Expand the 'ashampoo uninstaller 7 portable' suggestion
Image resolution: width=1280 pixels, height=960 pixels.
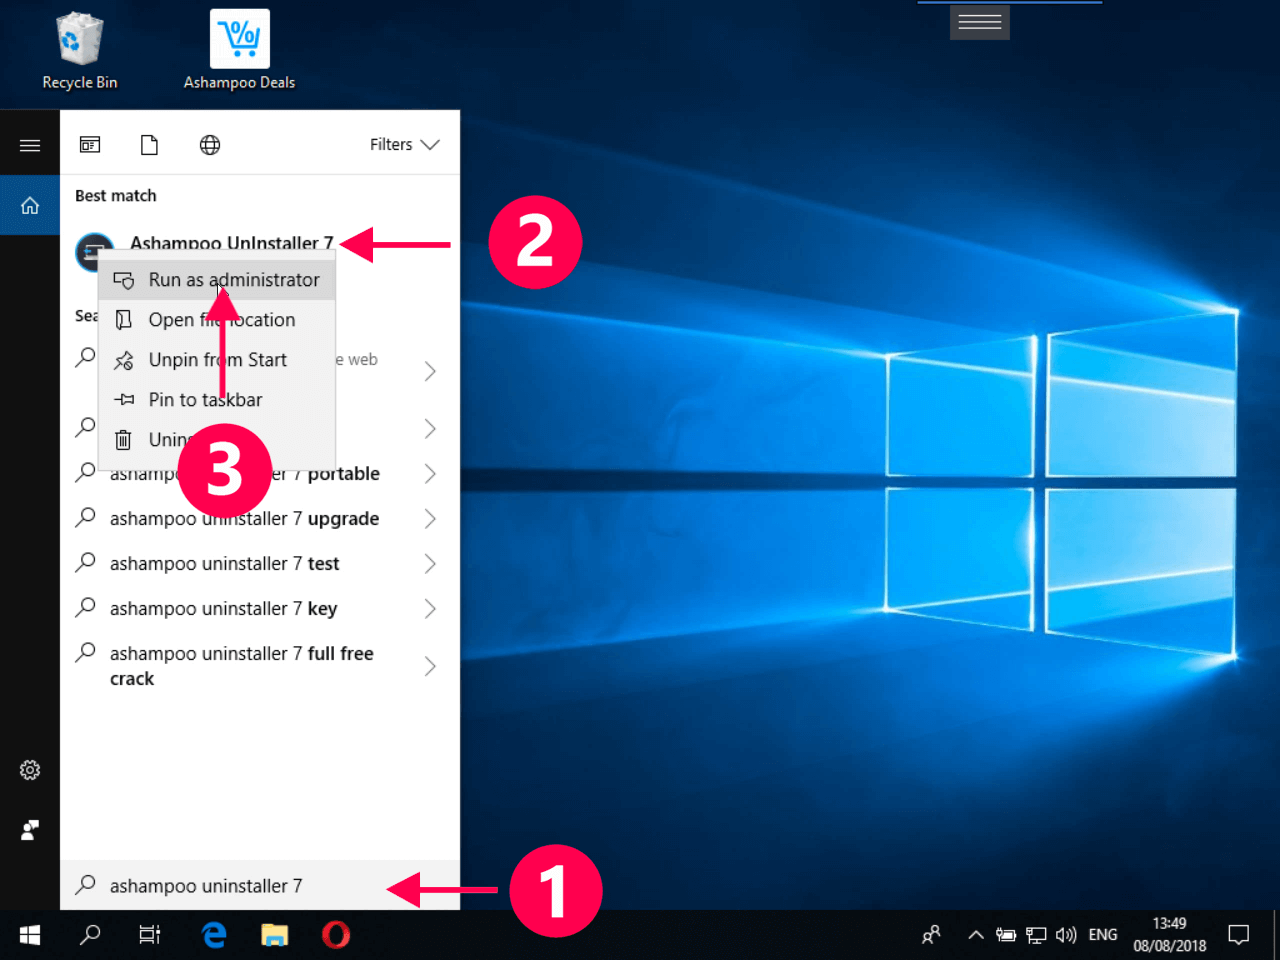(x=430, y=473)
